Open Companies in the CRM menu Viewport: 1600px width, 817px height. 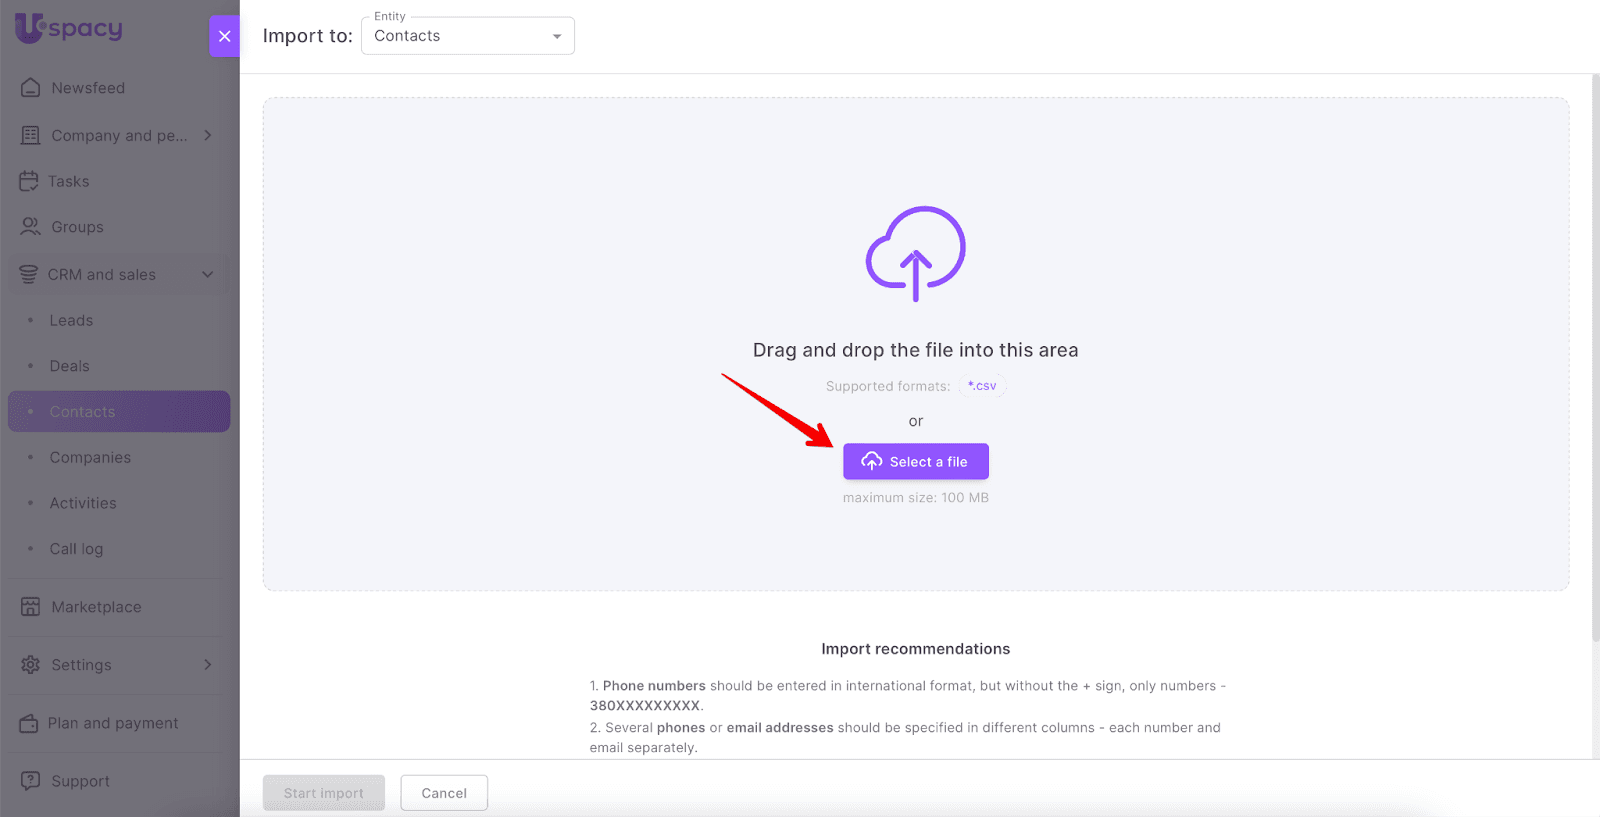coord(90,458)
